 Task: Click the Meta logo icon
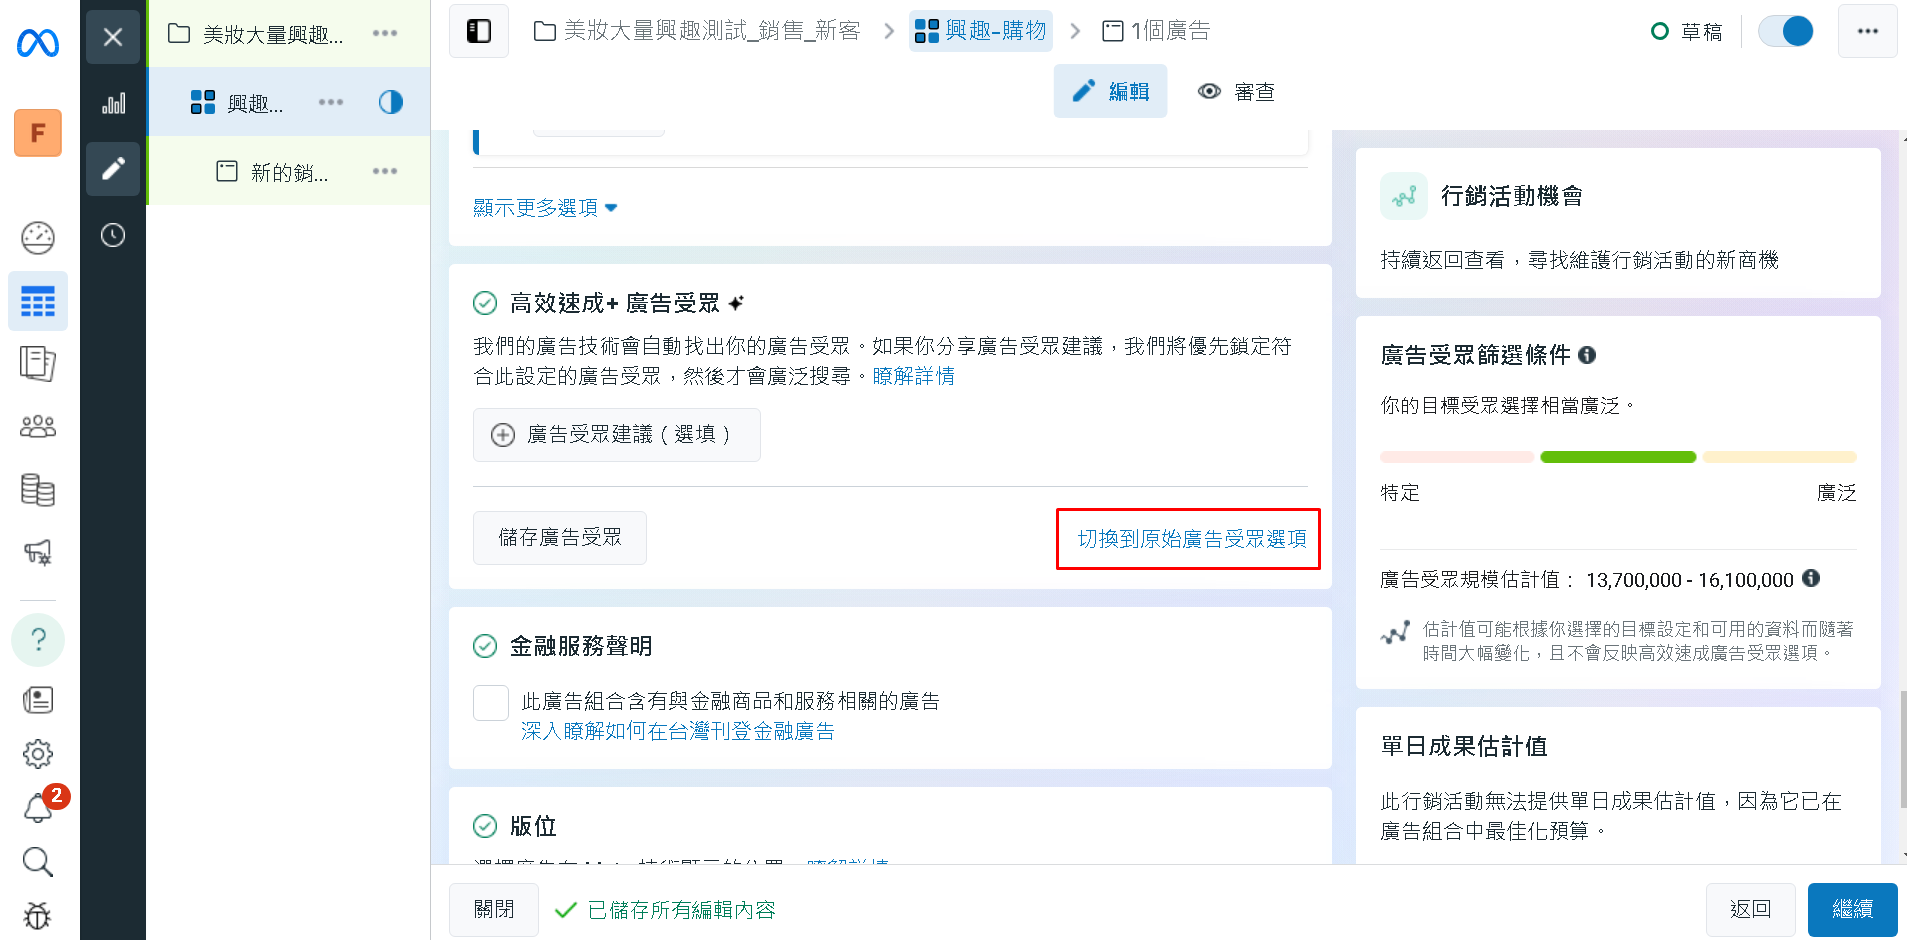pyautogui.click(x=38, y=43)
